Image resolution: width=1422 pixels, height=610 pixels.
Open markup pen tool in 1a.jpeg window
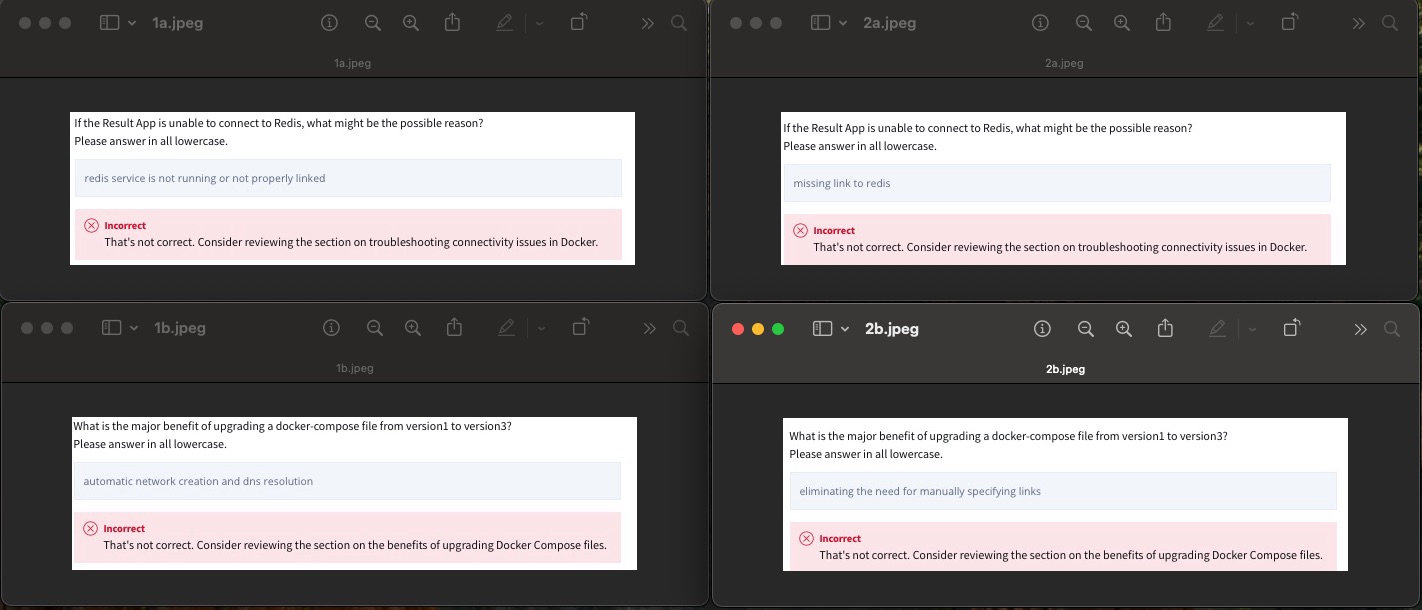504,23
